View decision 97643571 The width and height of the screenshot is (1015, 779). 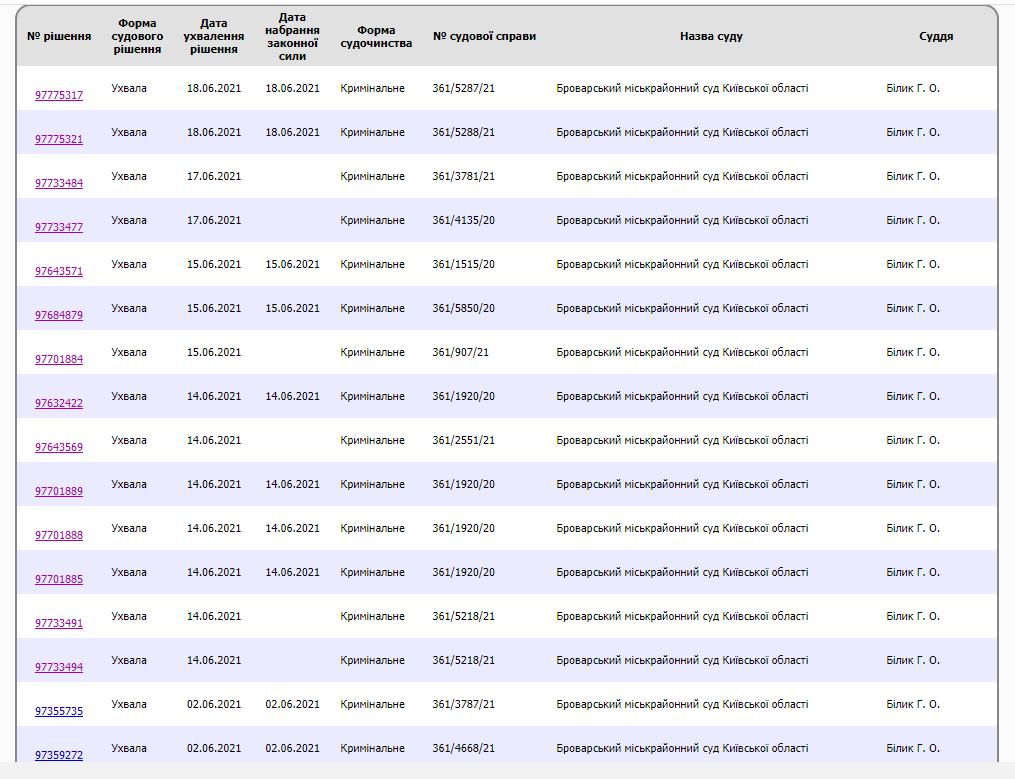59,272
